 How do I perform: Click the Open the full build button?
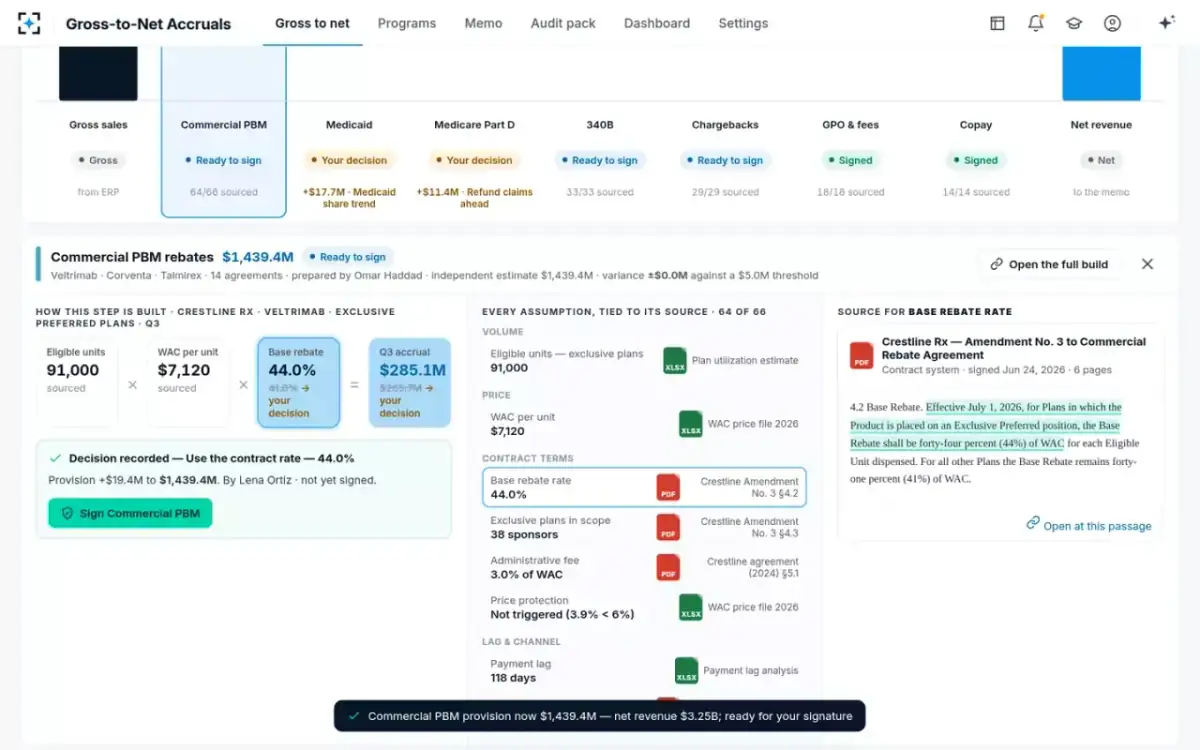coord(1049,264)
